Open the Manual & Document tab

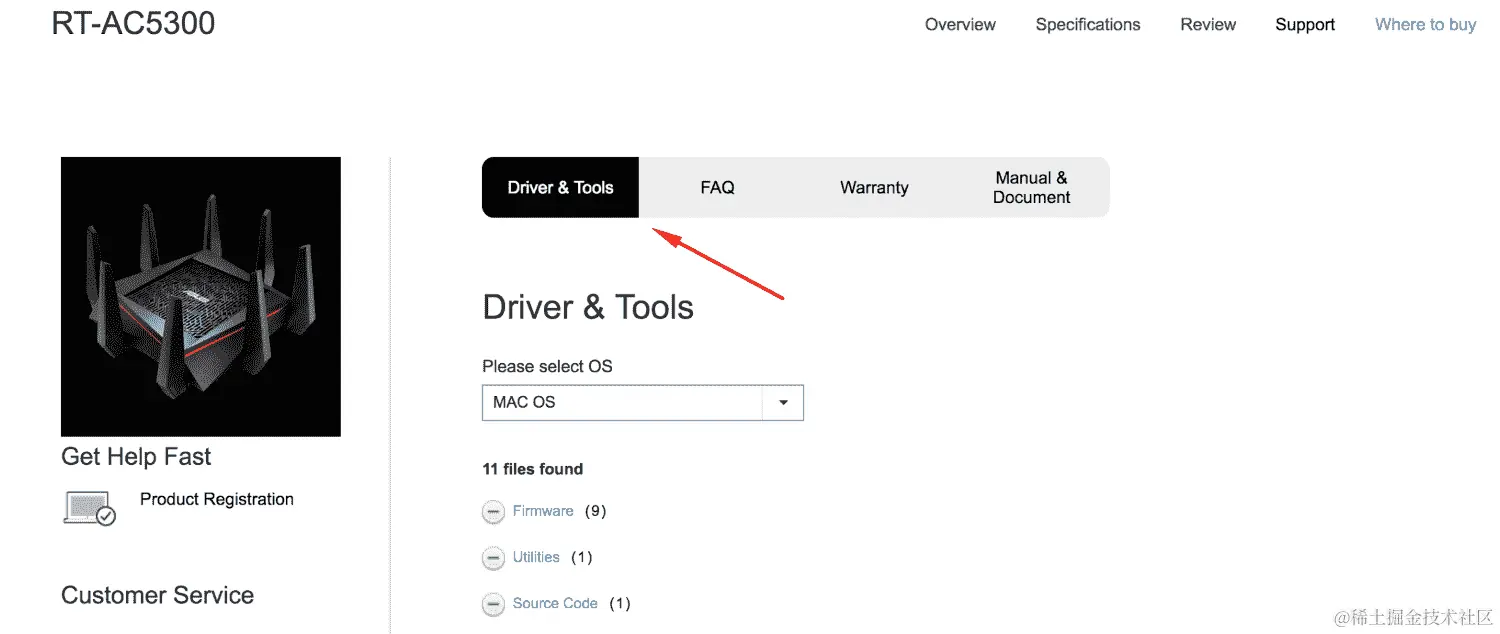(1031, 187)
